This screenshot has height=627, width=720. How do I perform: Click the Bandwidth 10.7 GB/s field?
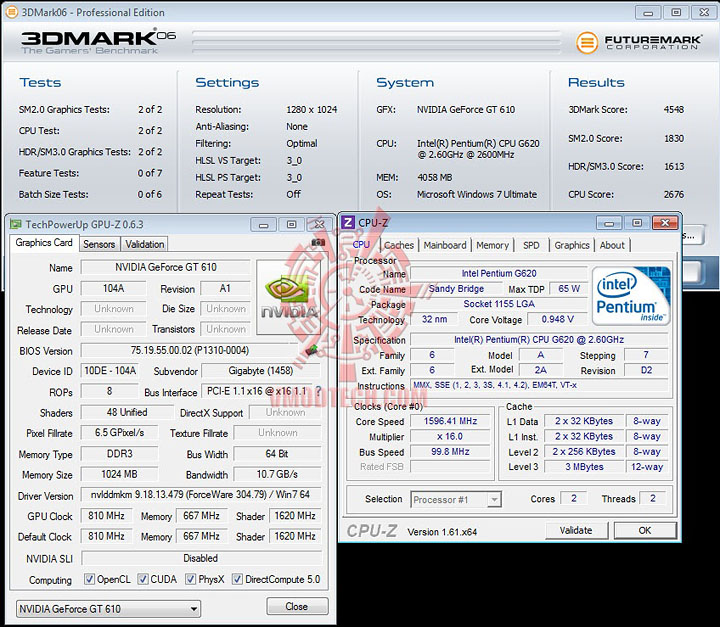277,474
